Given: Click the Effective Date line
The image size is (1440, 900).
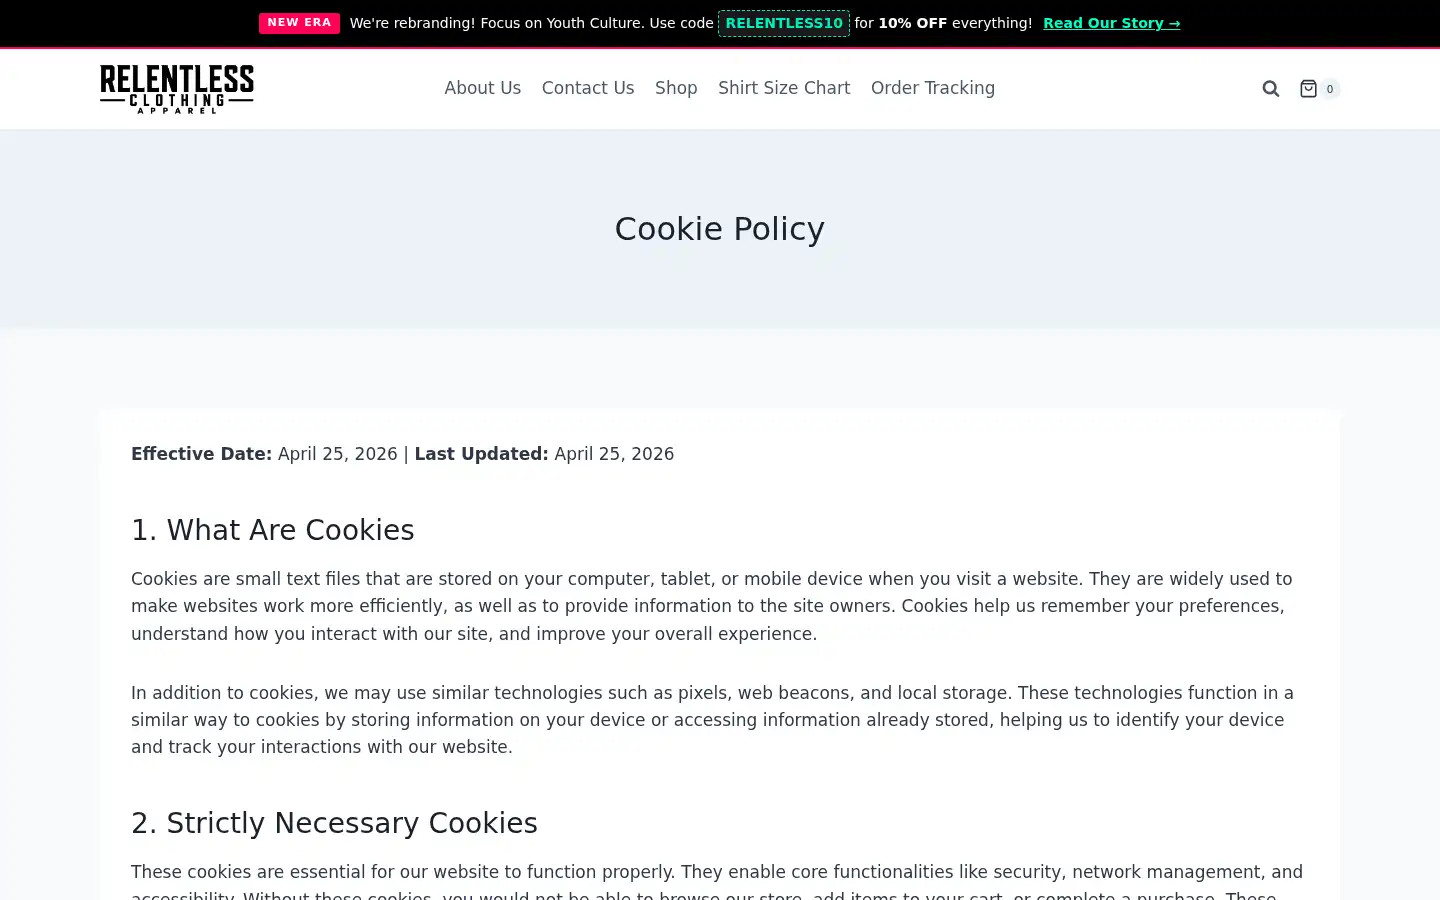Looking at the screenshot, I should (x=402, y=454).
